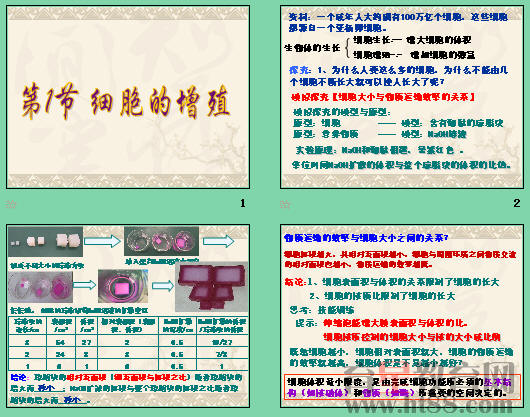Click the 生物体的生长 label on slide 2
This screenshot has width=530, height=417.
(x=312, y=48)
